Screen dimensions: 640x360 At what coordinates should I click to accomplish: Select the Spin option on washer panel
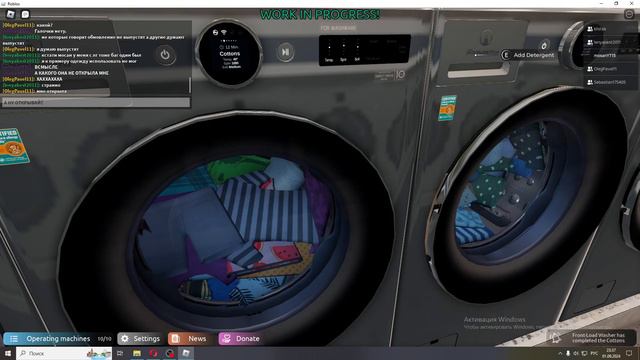tap(343, 60)
